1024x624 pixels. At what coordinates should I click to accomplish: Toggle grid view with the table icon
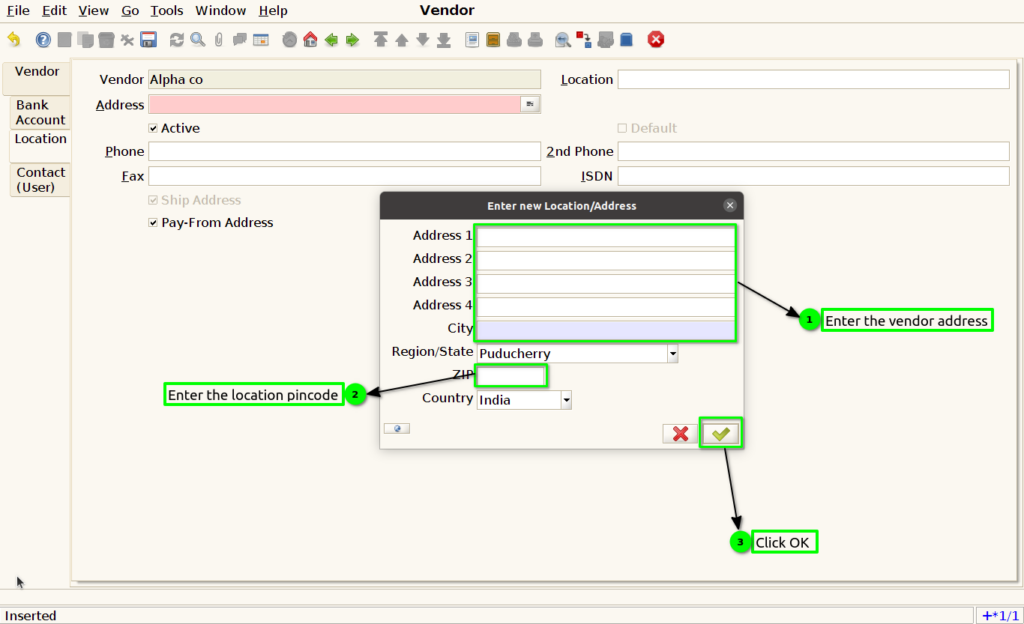click(261, 40)
